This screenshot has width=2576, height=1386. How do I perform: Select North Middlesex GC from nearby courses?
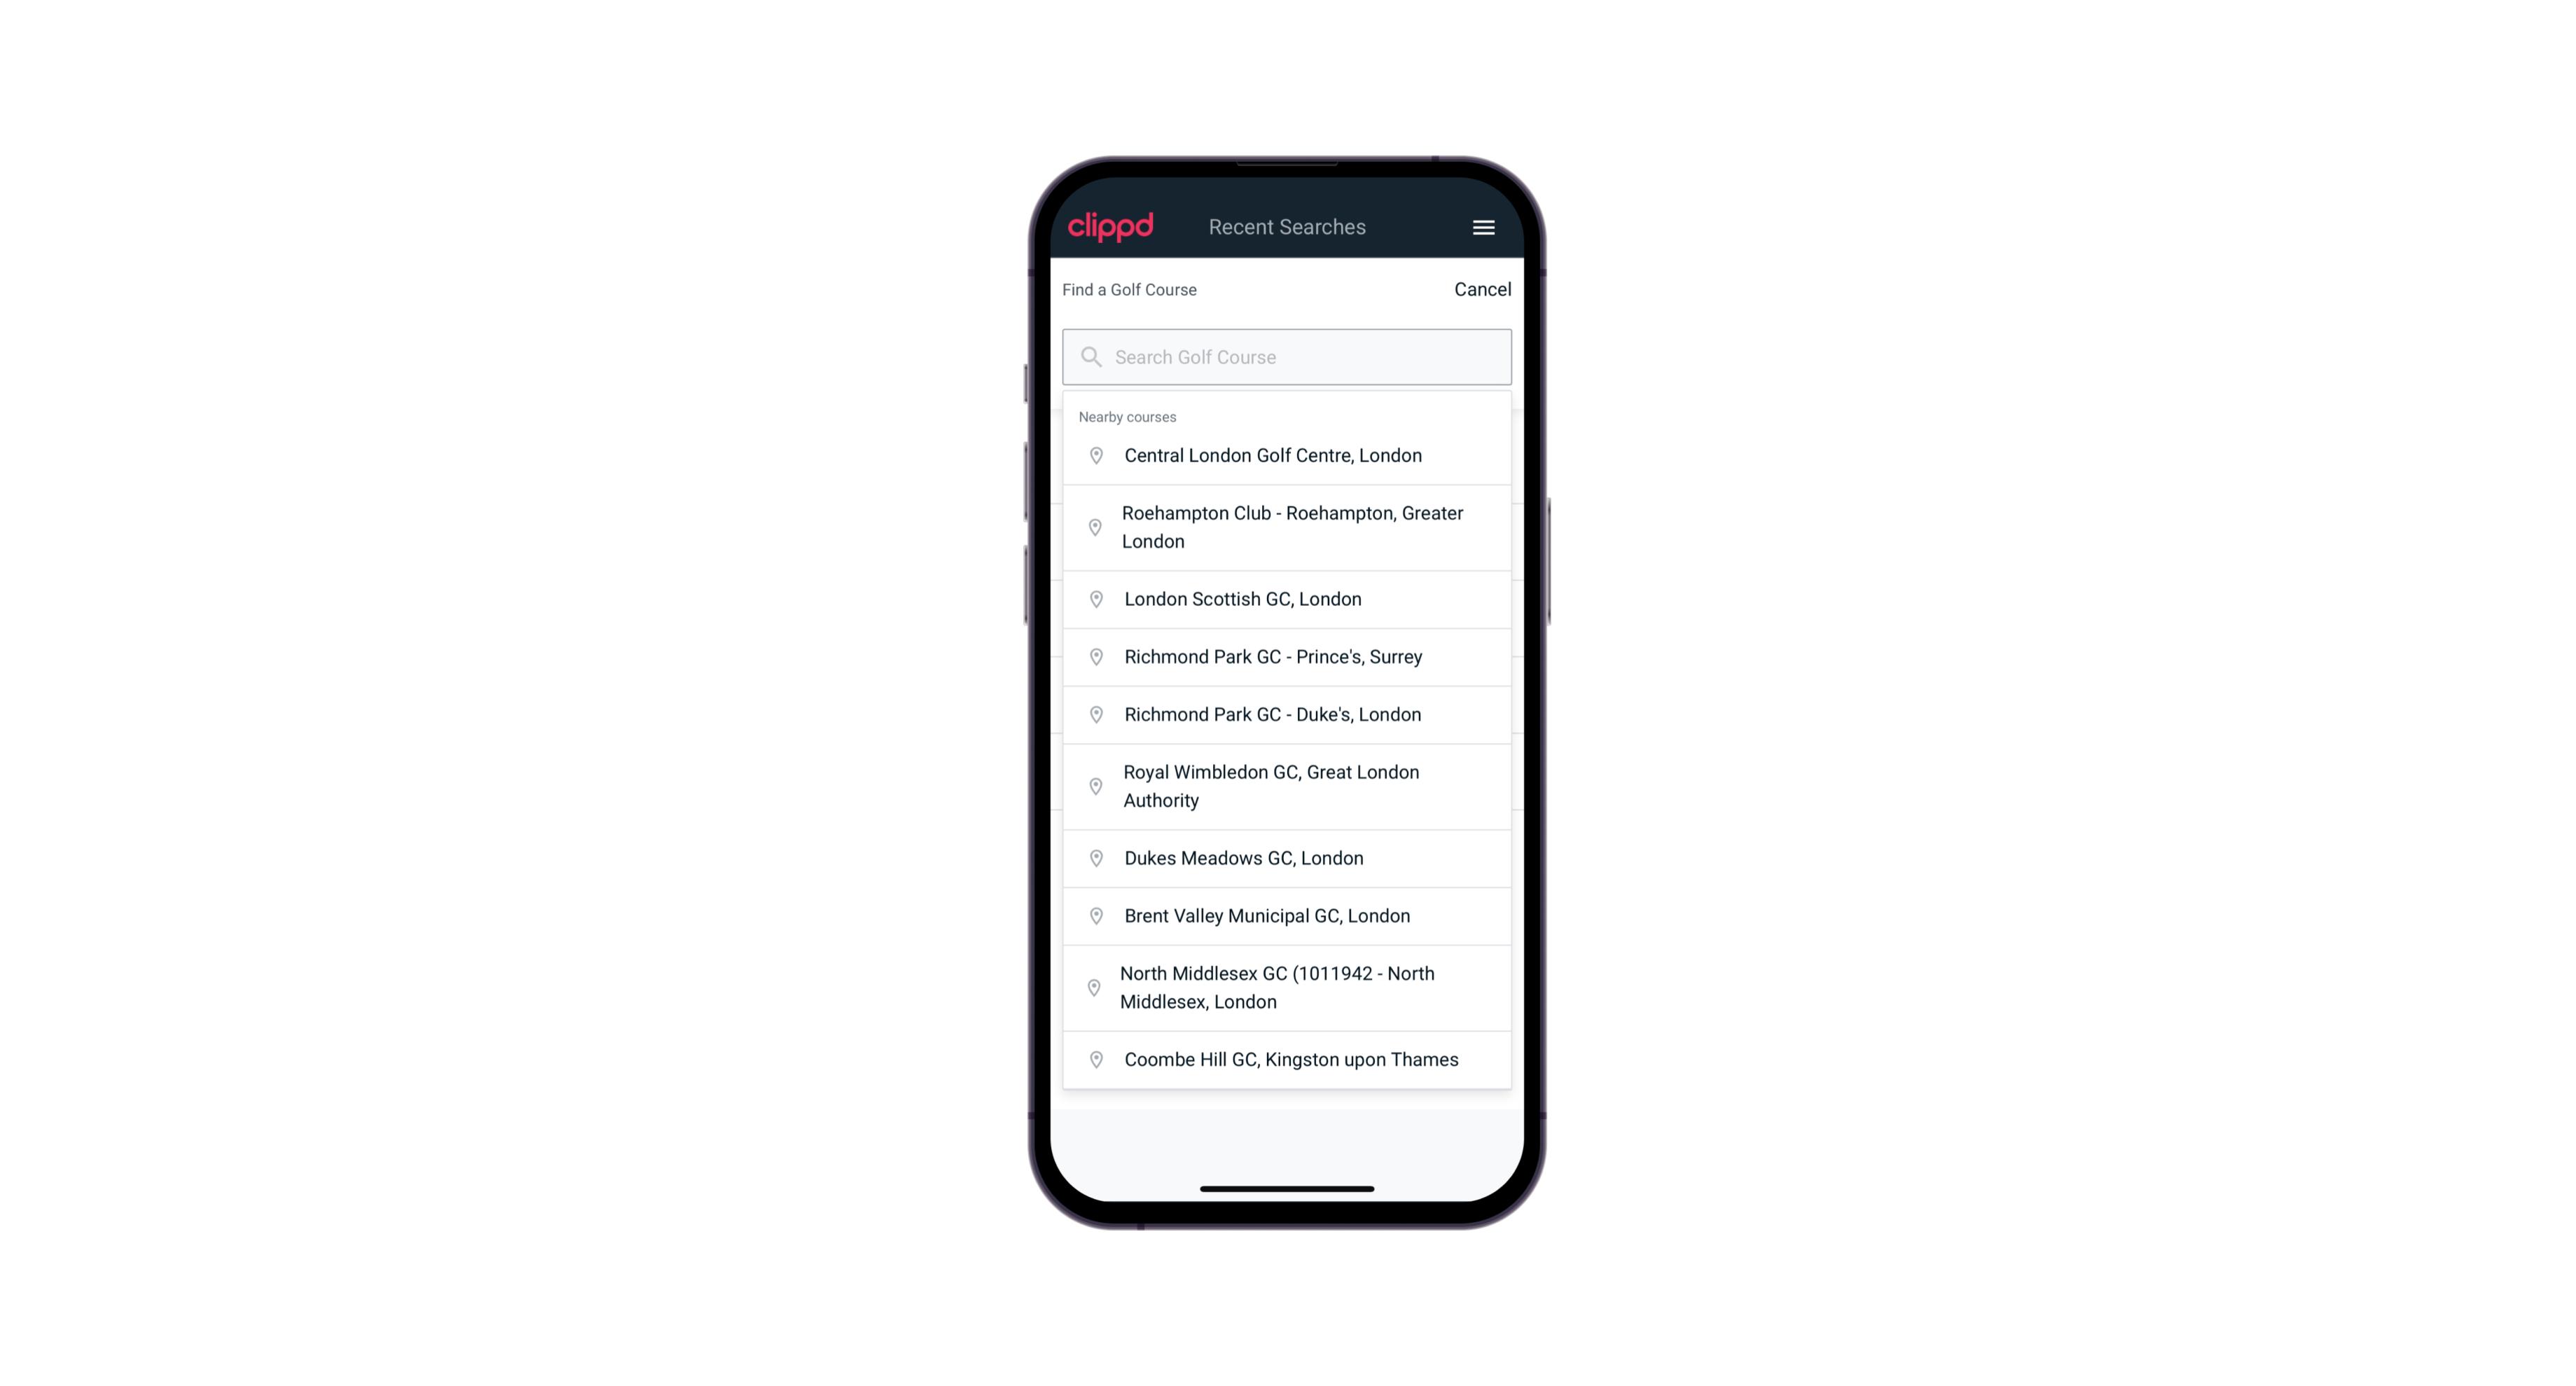coord(1287,987)
